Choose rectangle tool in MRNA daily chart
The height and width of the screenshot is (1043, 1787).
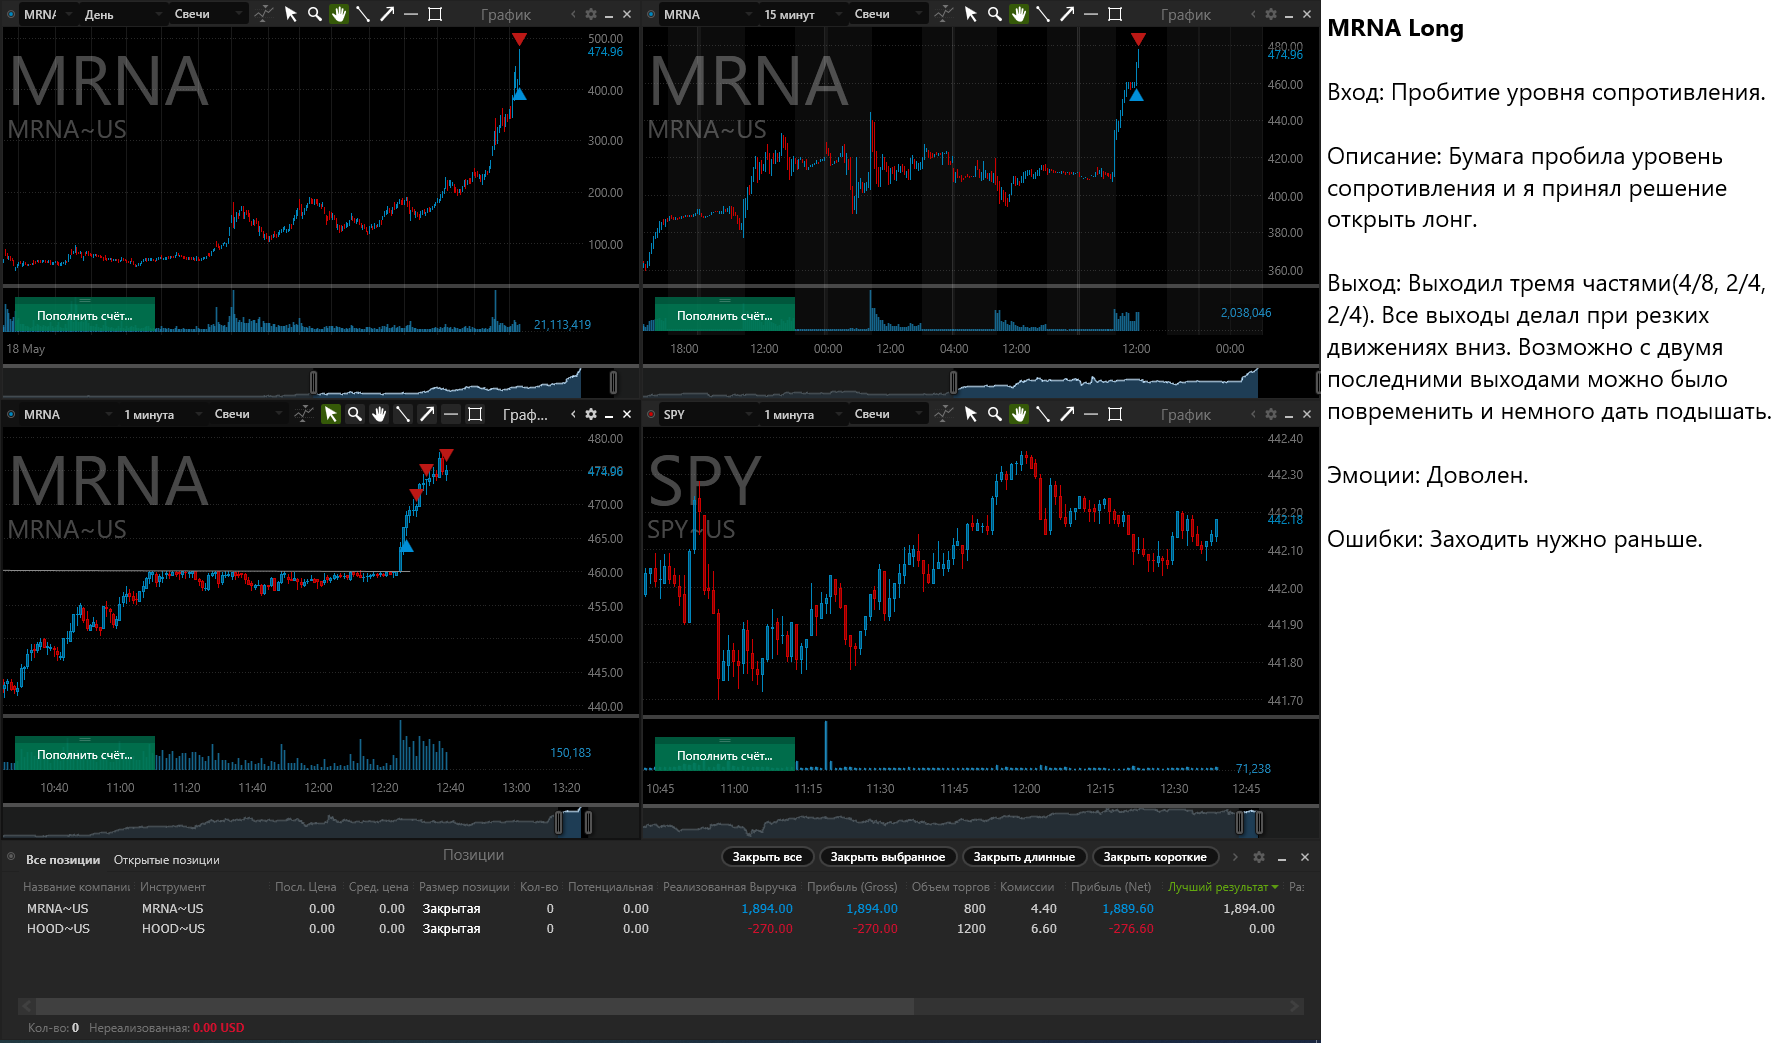[x=434, y=14]
